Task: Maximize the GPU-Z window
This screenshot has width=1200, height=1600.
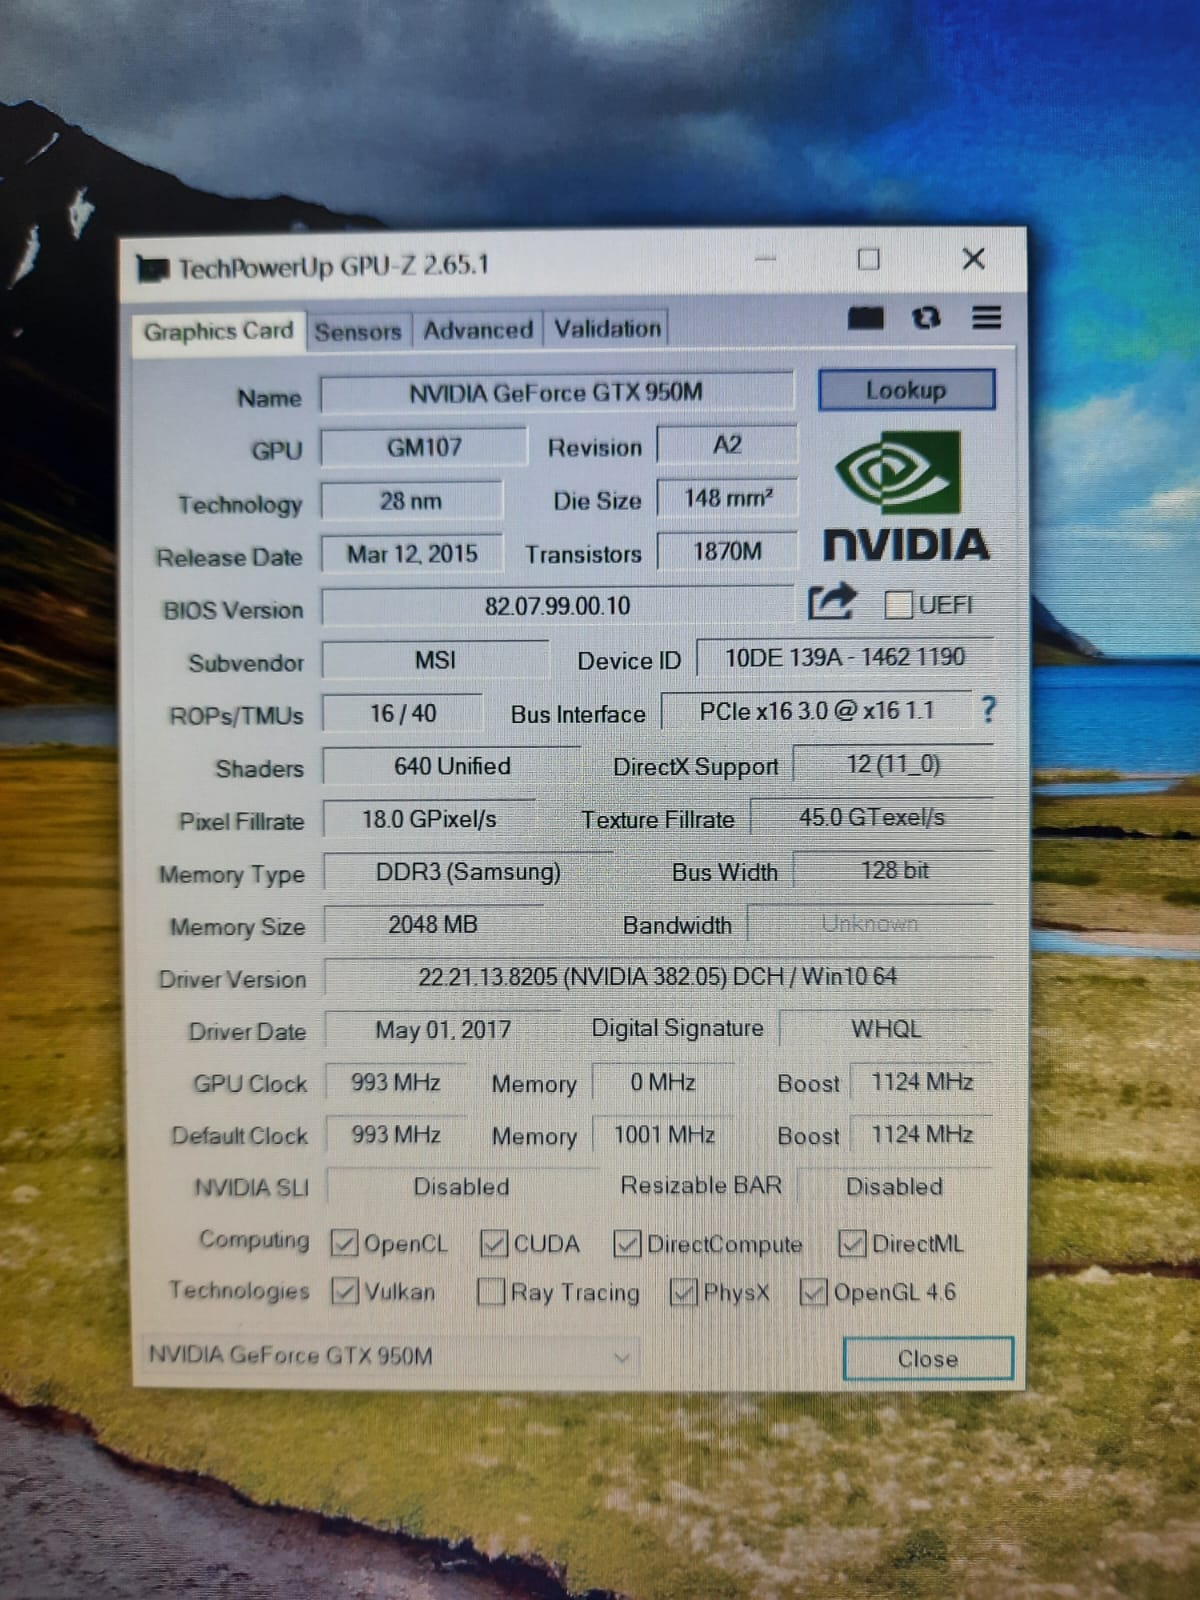Action: 869,259
